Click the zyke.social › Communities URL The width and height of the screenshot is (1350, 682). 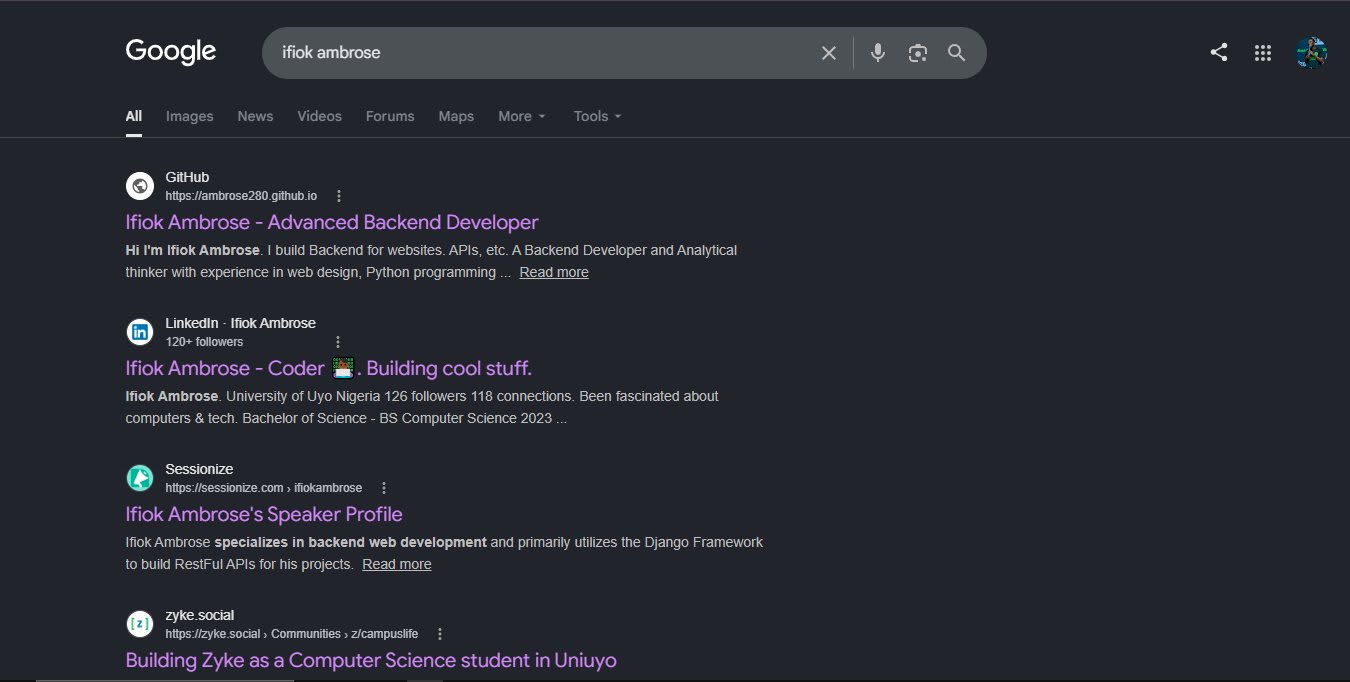(x=292, y=634)
